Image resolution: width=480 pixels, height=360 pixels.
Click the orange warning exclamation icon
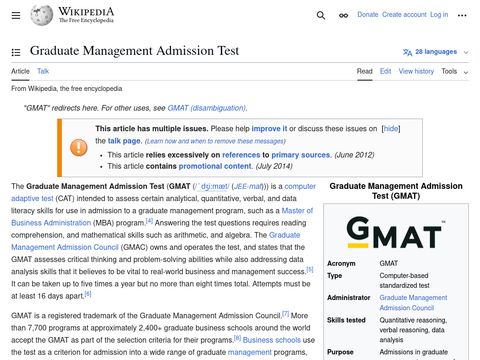click(x=79, y=147)
